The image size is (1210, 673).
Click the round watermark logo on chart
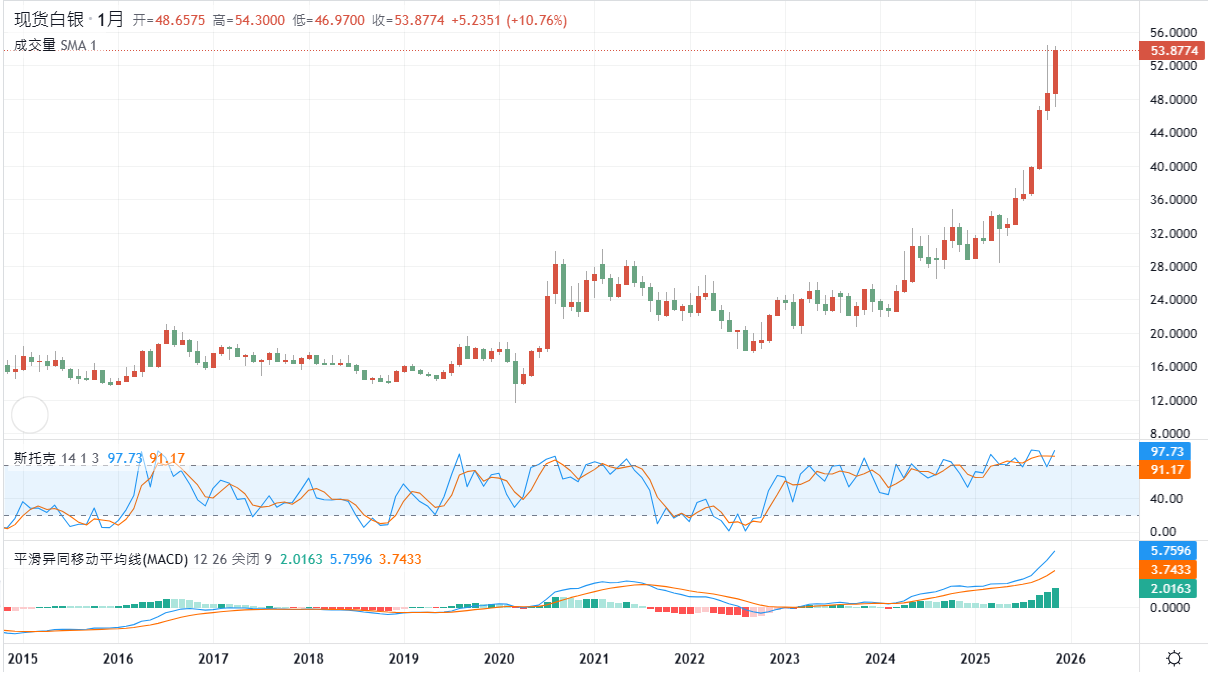(29, 416)
